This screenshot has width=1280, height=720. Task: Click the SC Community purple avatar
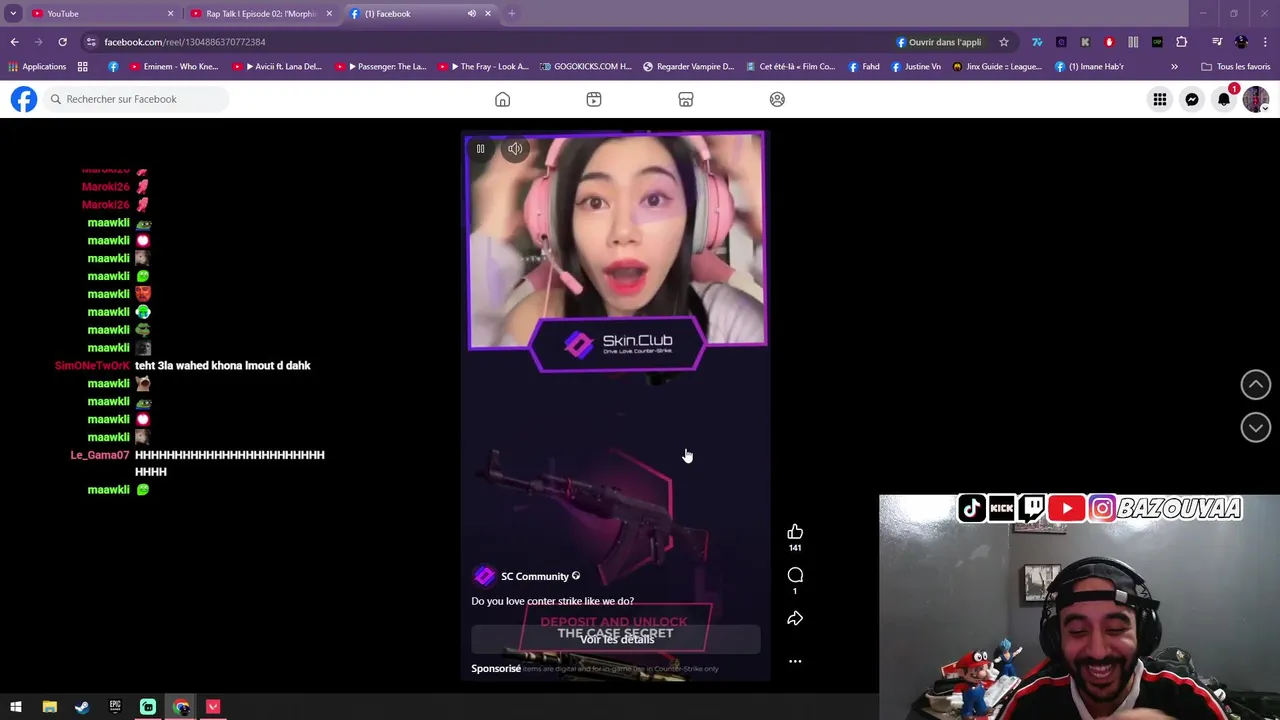(x=484, y=576)
